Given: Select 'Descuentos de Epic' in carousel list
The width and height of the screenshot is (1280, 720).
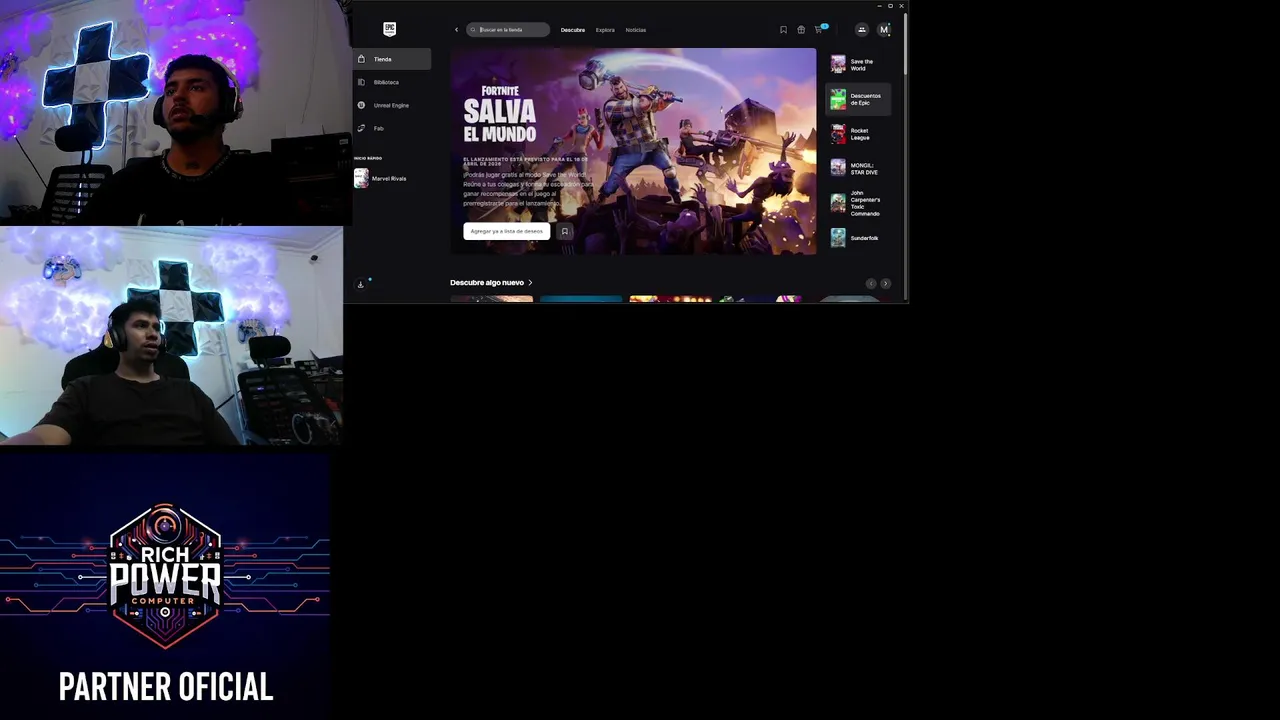Looking at the screenshot, I should [x=858, y=99].
